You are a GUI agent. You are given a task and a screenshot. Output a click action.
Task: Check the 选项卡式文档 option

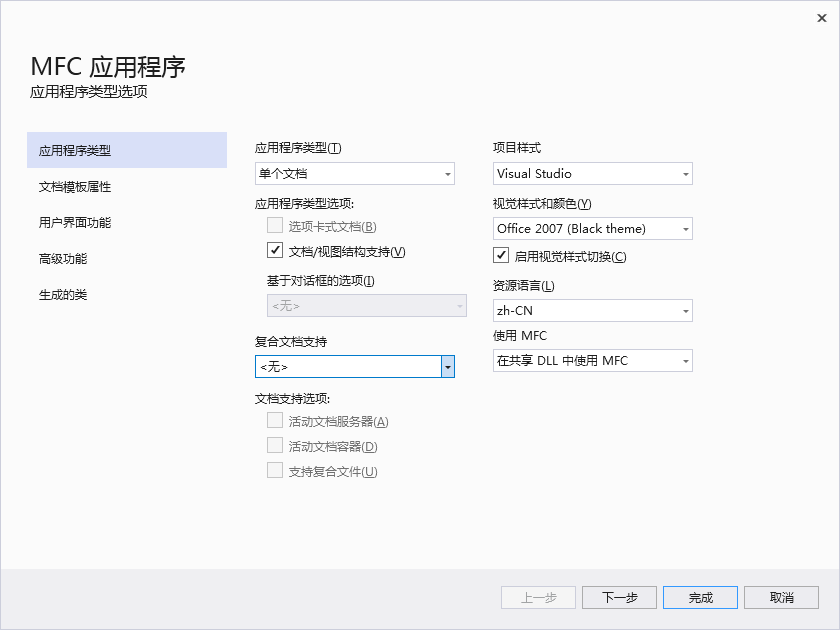(275, 225)
